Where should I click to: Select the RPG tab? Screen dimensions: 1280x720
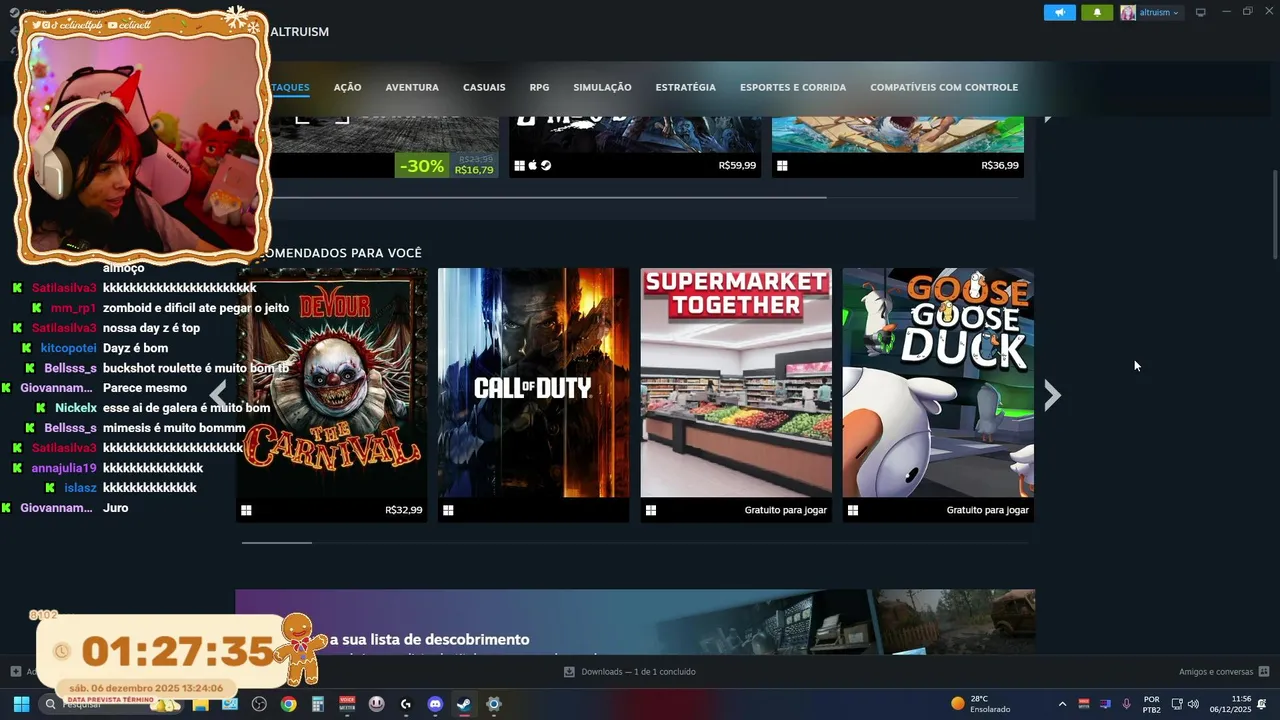[x=539, y=87]
